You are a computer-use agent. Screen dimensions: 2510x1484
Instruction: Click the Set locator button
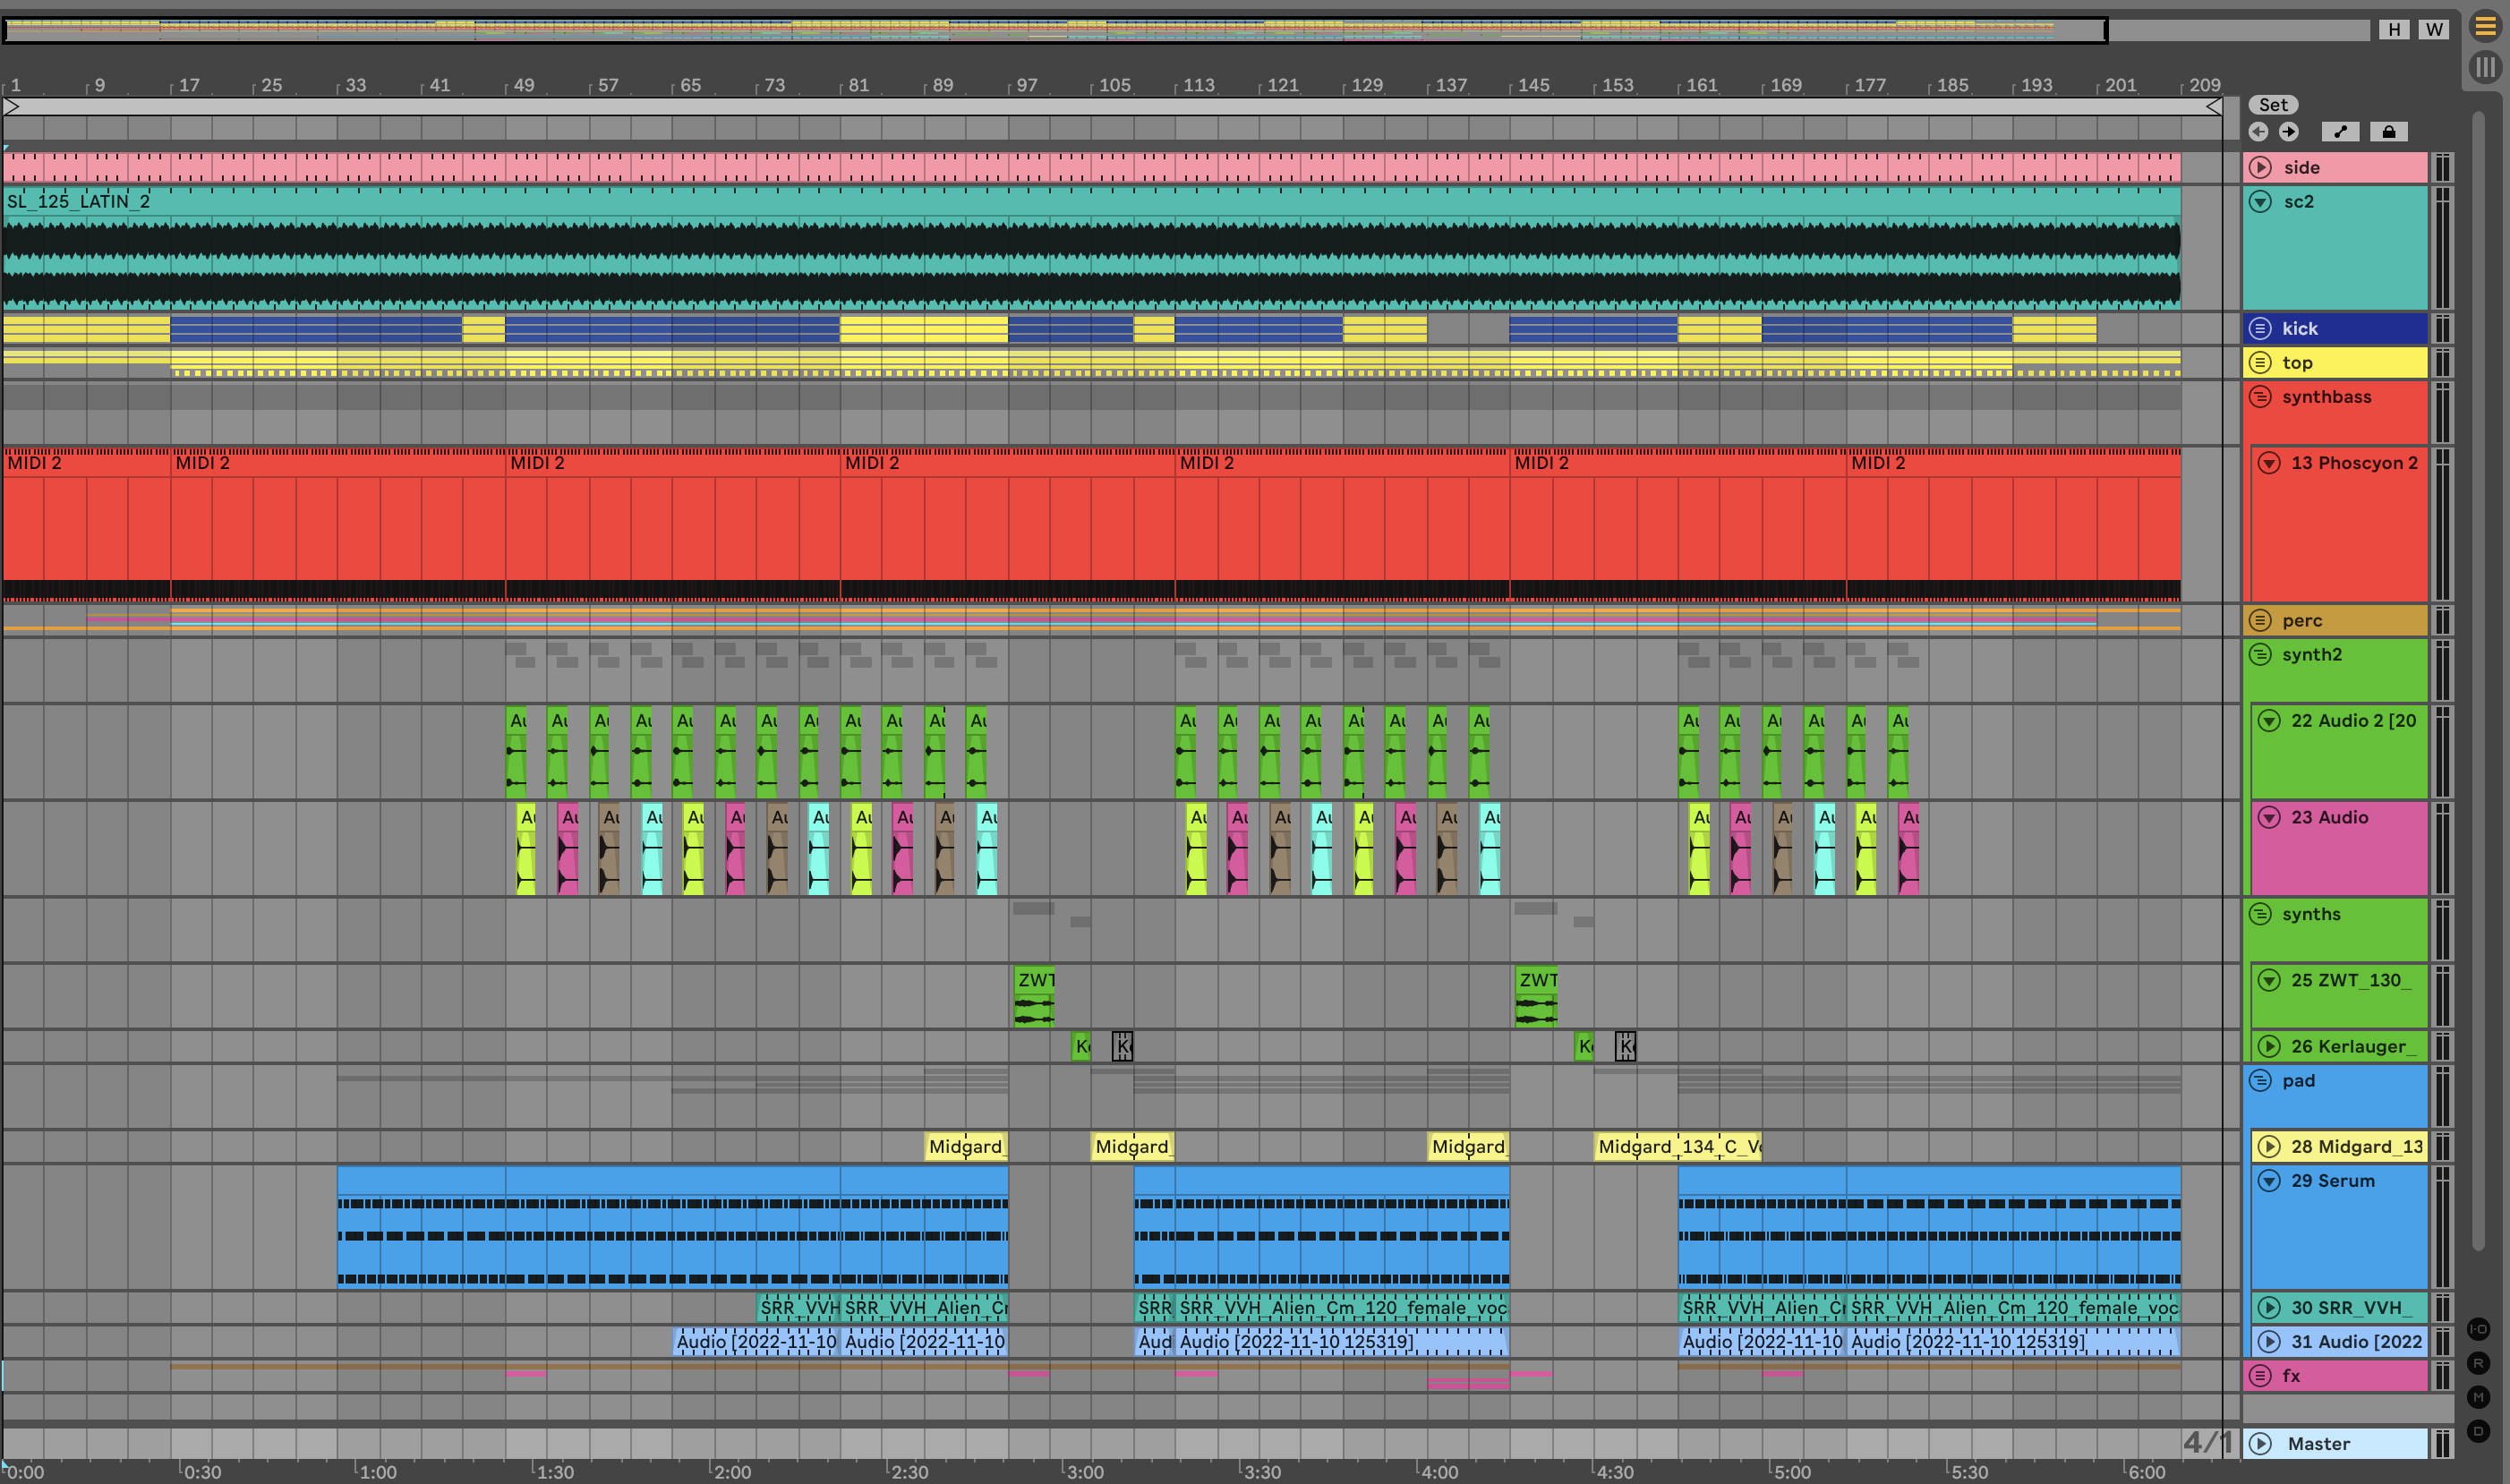click(x=2273, y=105)
